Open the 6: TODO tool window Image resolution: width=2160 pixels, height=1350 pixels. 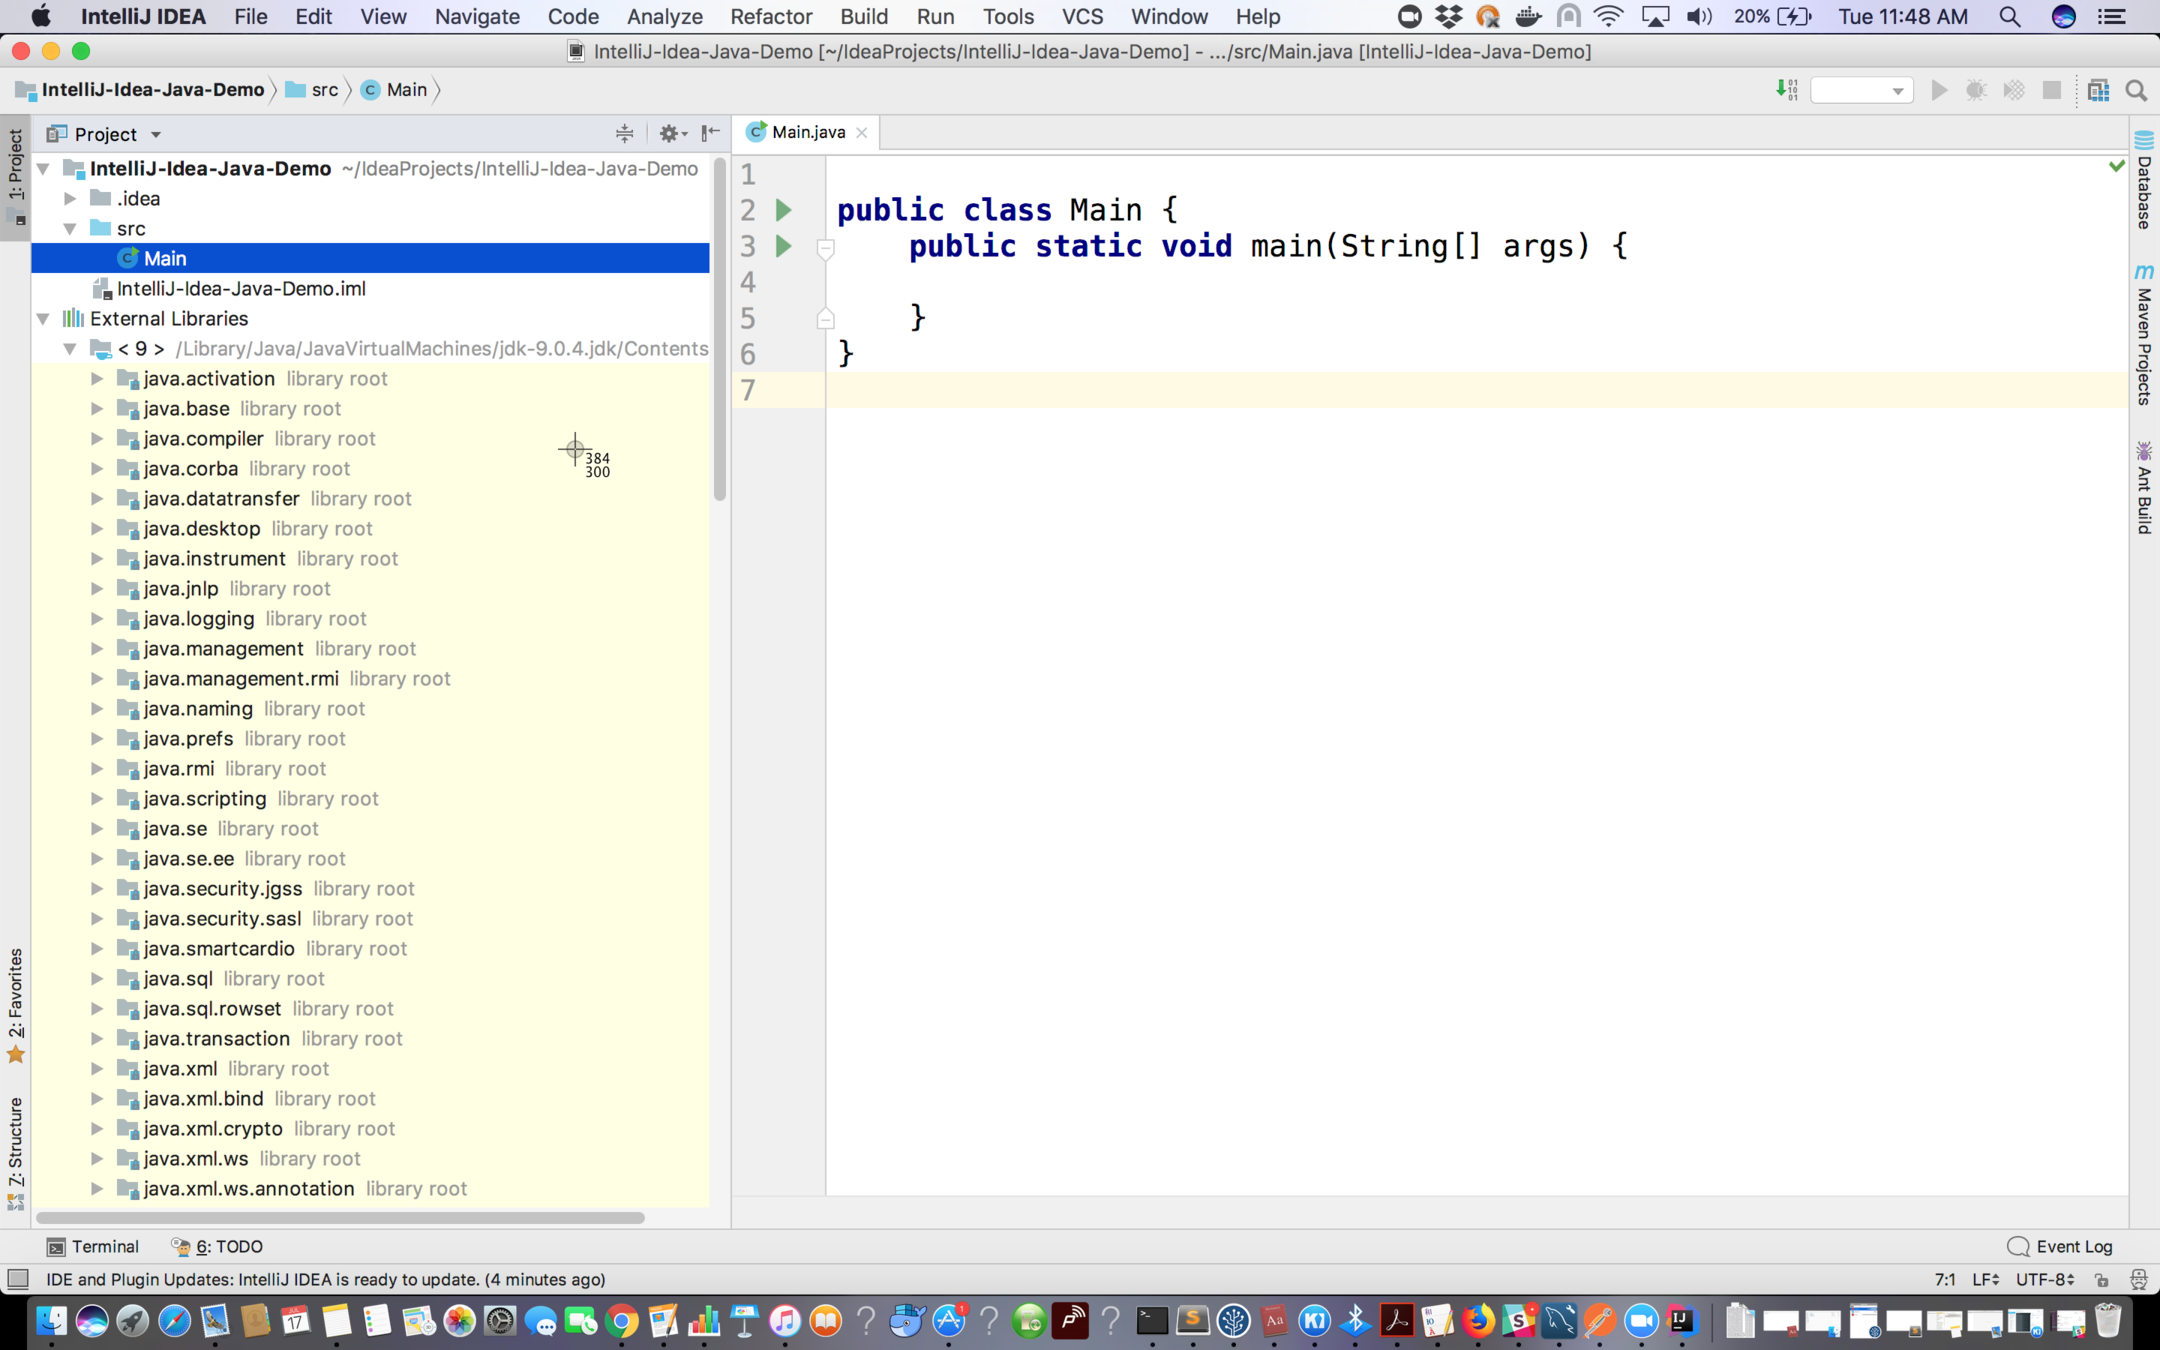click(217, 1246)
